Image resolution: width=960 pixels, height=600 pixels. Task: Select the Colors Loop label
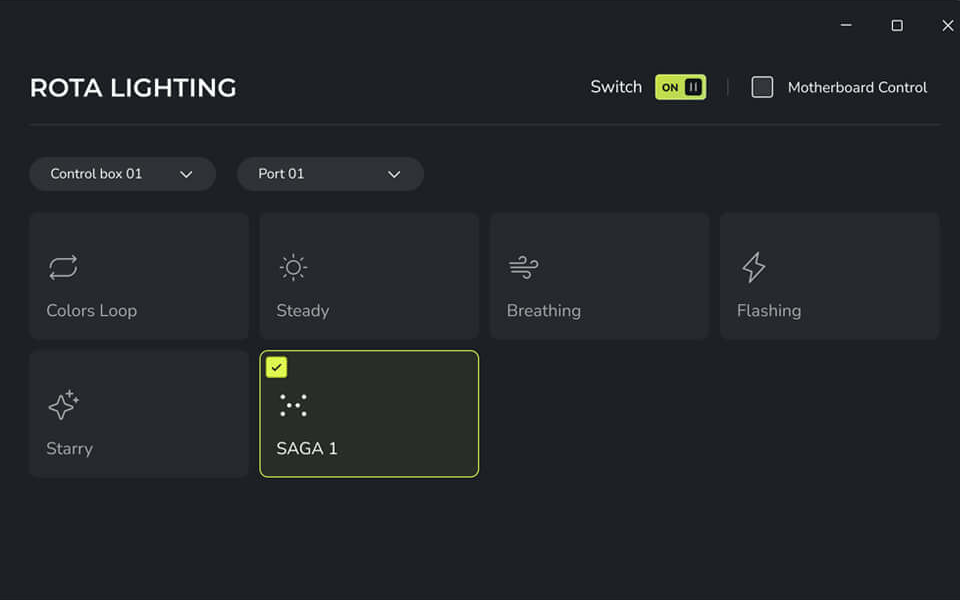92,310
